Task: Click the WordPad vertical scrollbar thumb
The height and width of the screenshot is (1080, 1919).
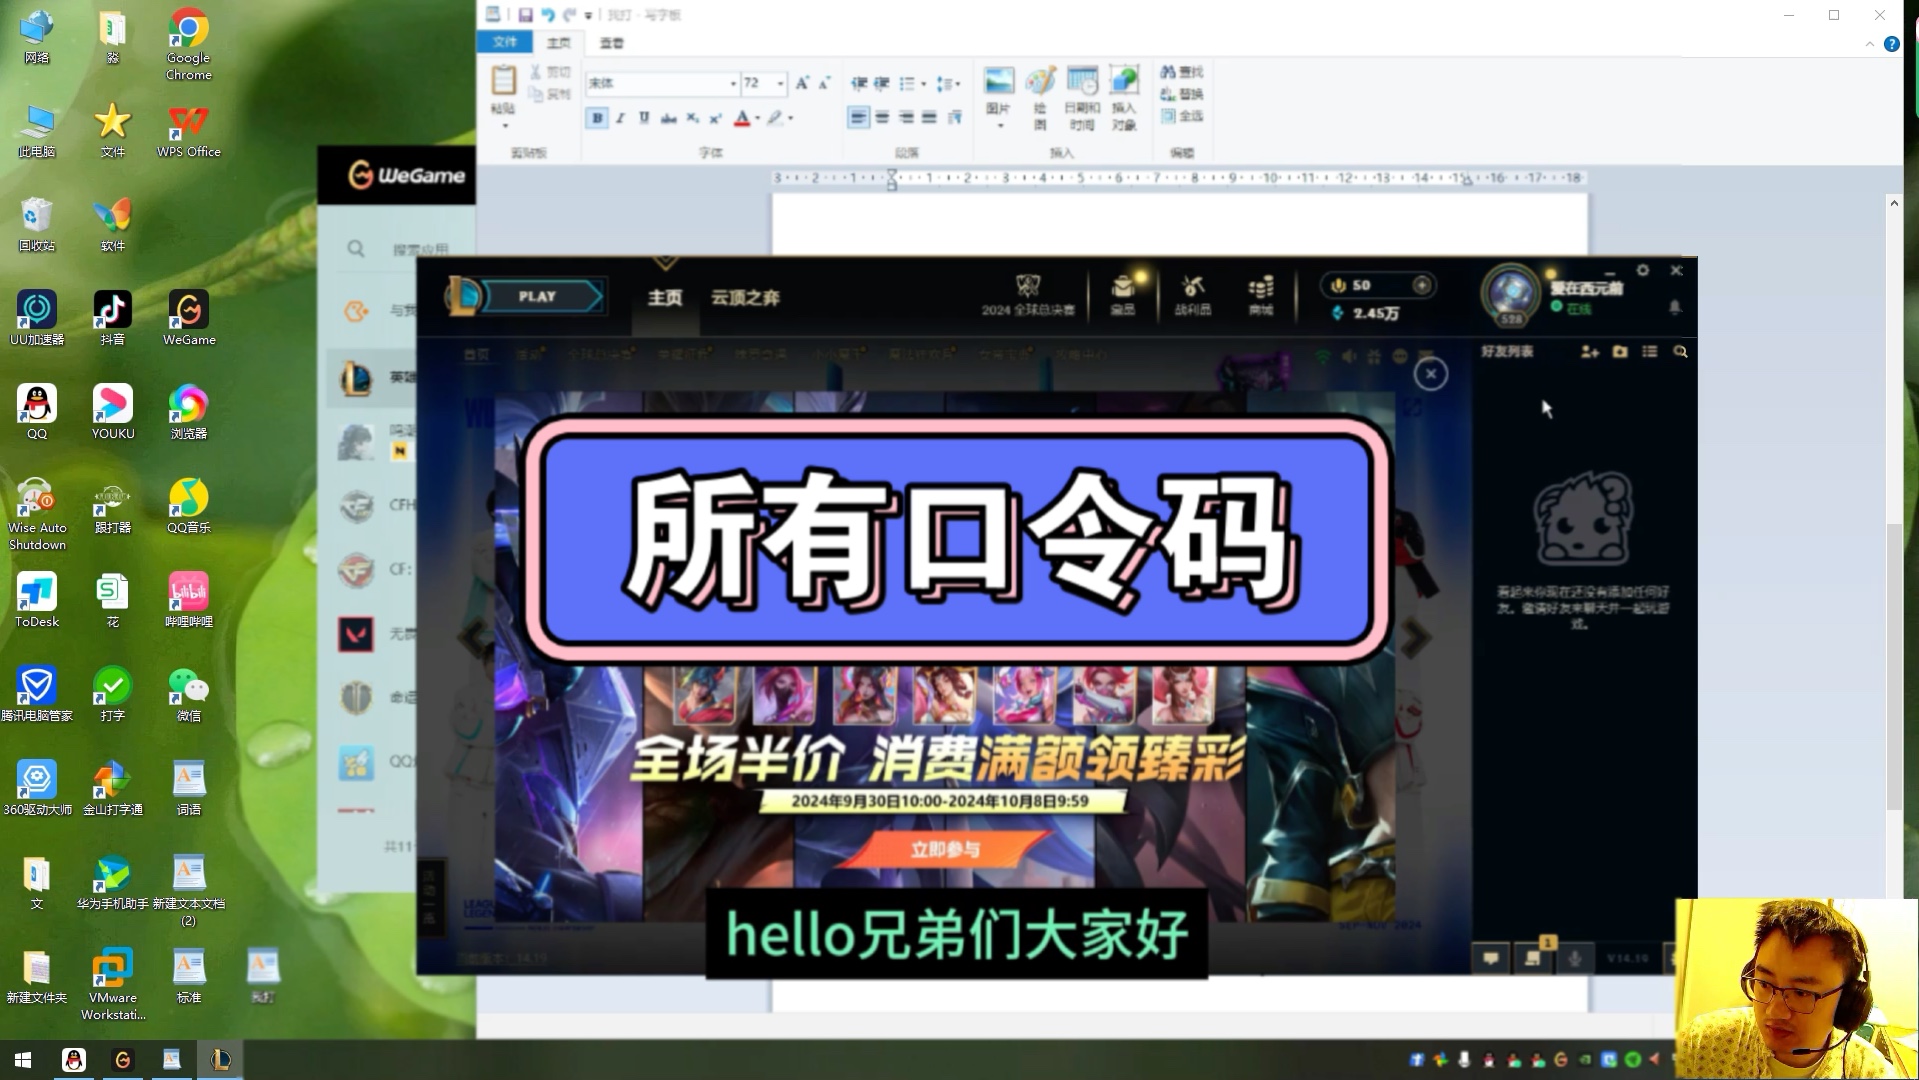Action: [1893, 666]
